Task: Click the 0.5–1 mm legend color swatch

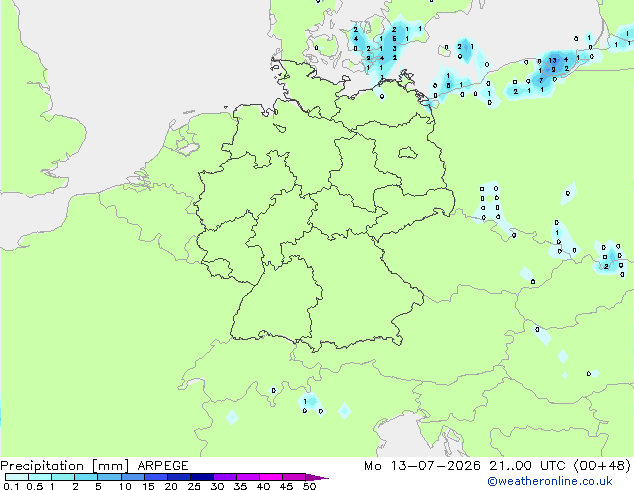Action: 40,477
